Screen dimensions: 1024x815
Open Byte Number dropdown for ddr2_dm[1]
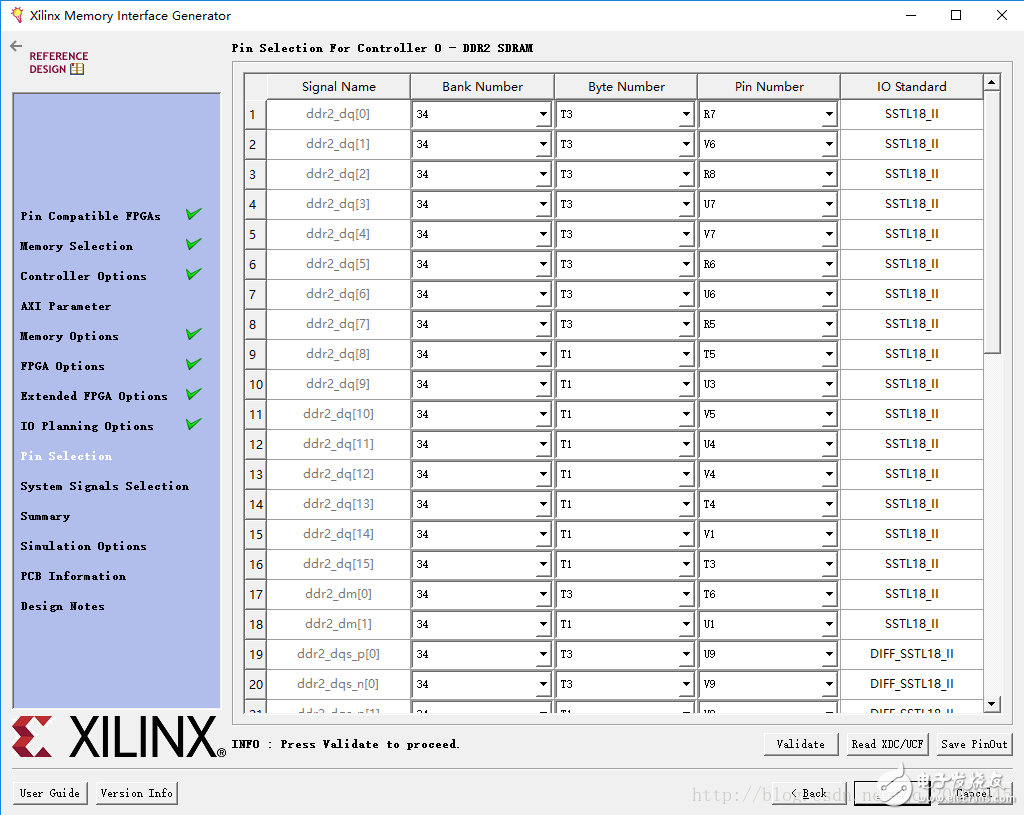[686, 625]
